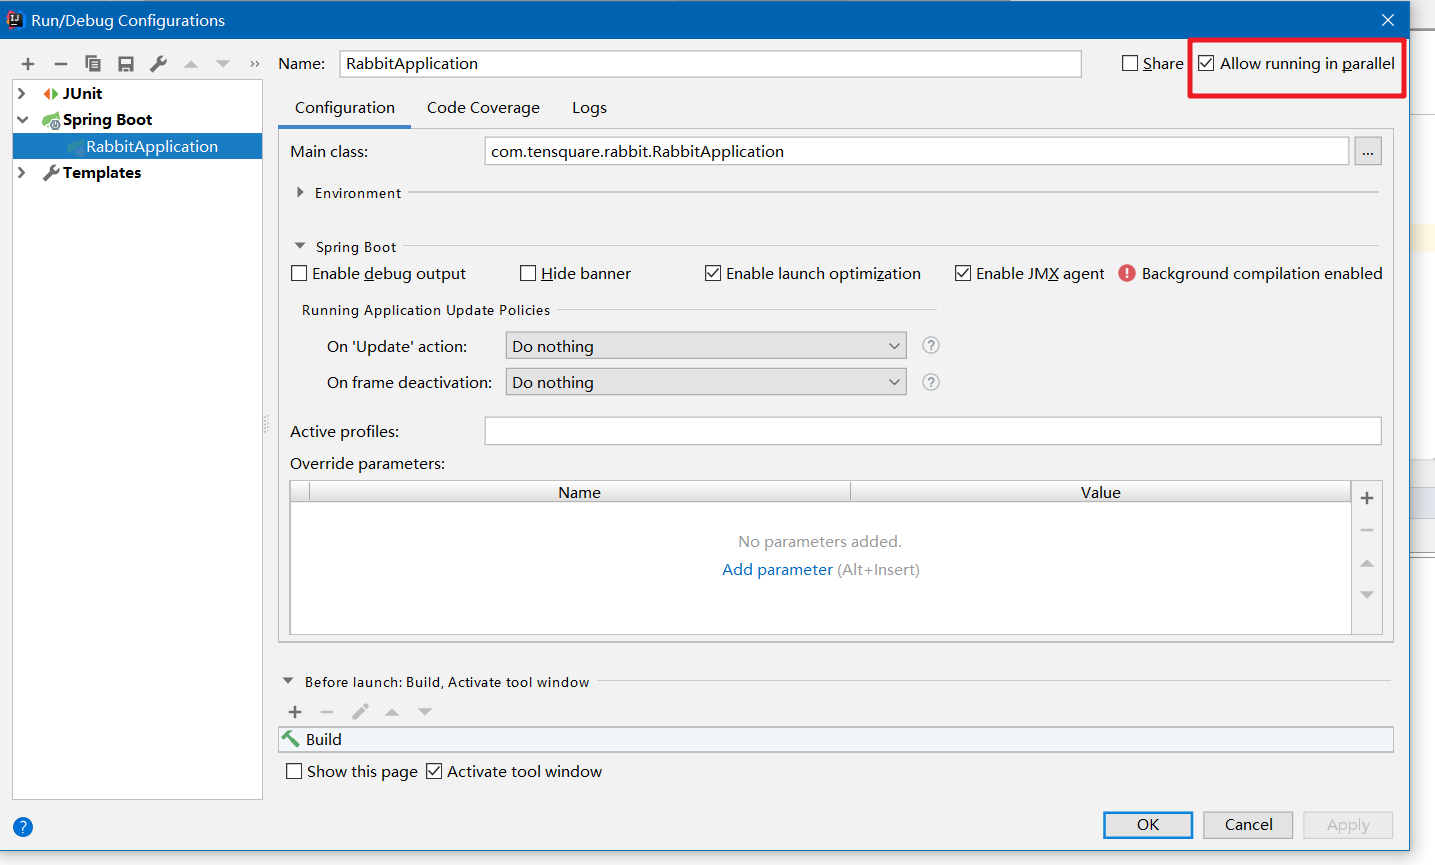
Task: Click the Cancel button
Action: (x=1249, y=825)
